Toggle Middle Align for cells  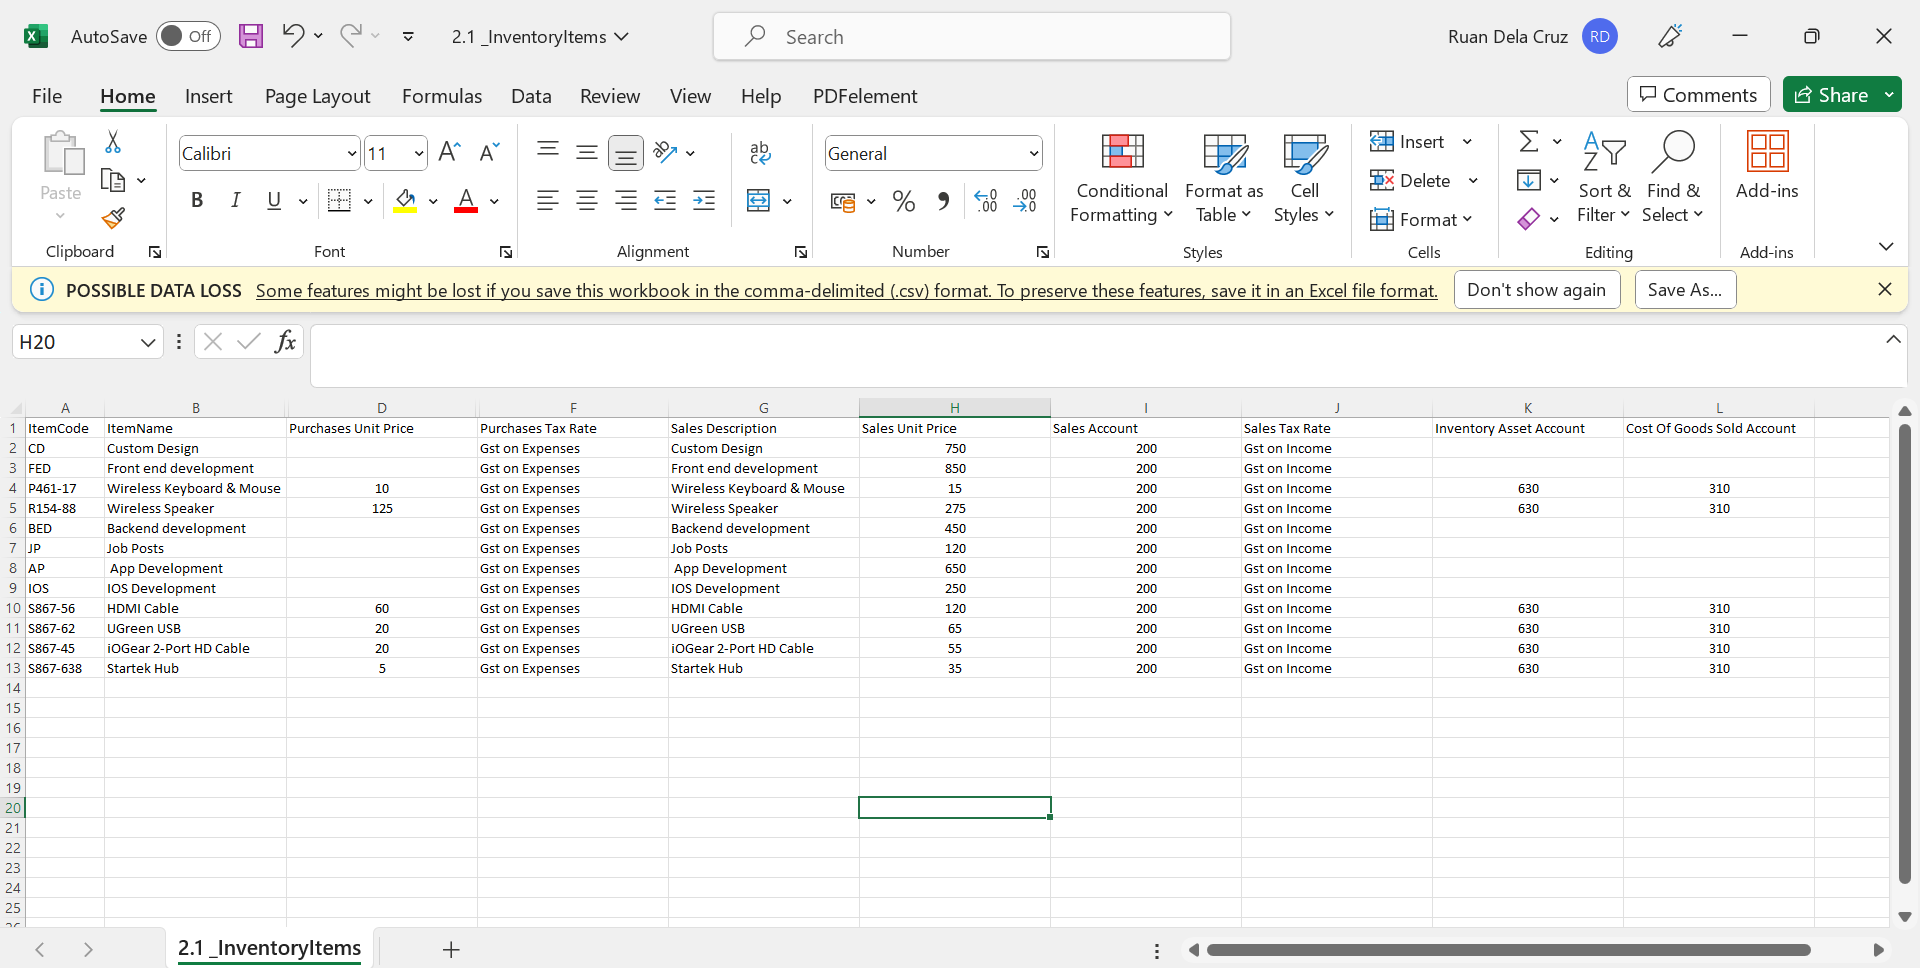587,153
